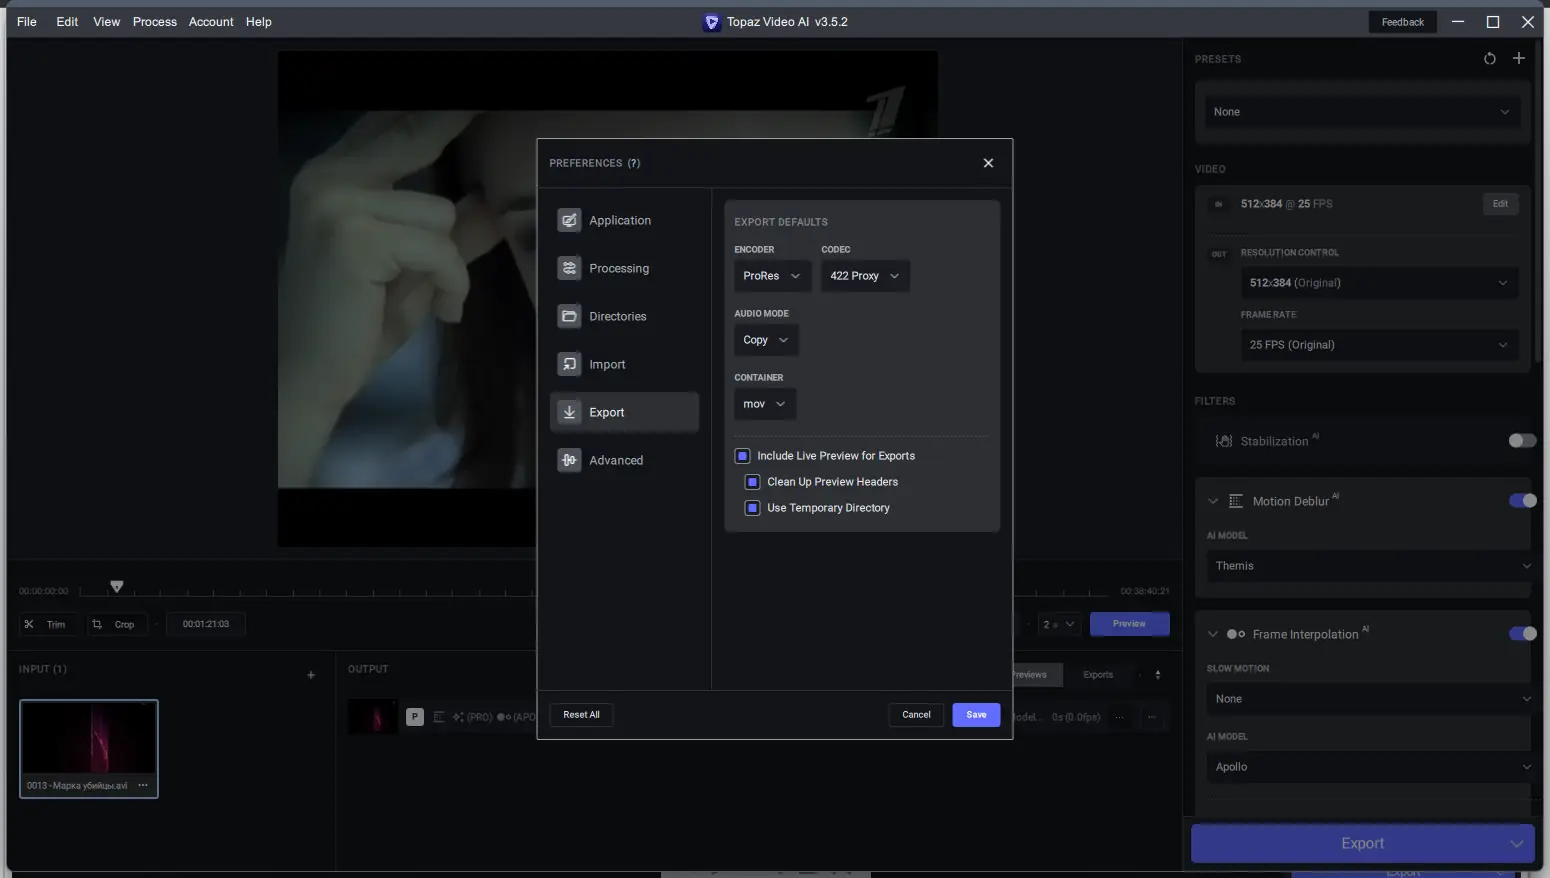Click the timeline playhead marker
Image resolution: width=1550 pixels, height=878 pixels.
point(117,586)
